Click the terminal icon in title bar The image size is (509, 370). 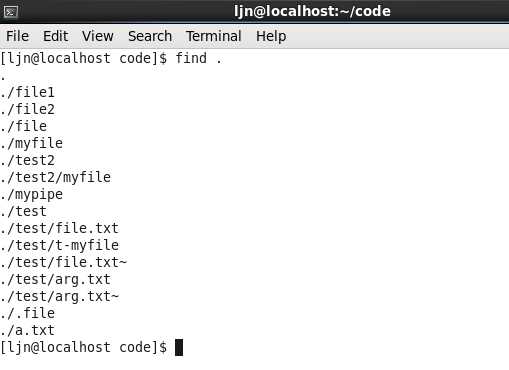pos(11,12)
